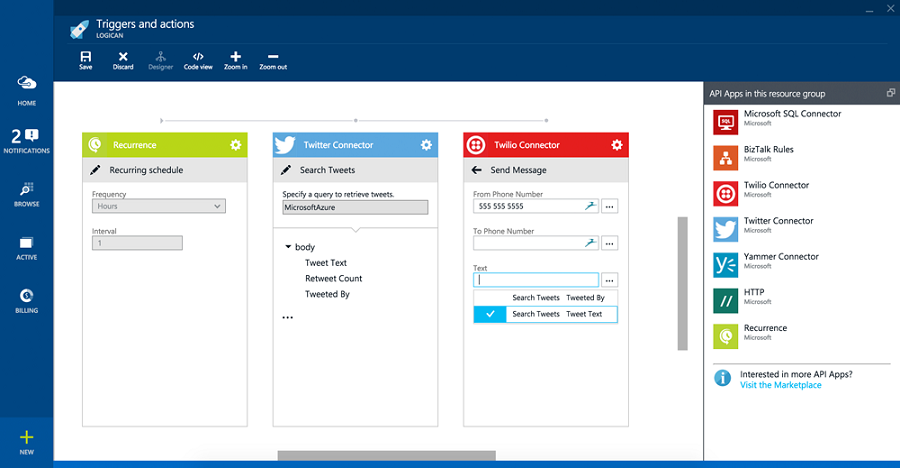Image resolution: width=900 pixels, height=468 pixels.
Task: Zoom in on the designer canvas
Action: 235,60
